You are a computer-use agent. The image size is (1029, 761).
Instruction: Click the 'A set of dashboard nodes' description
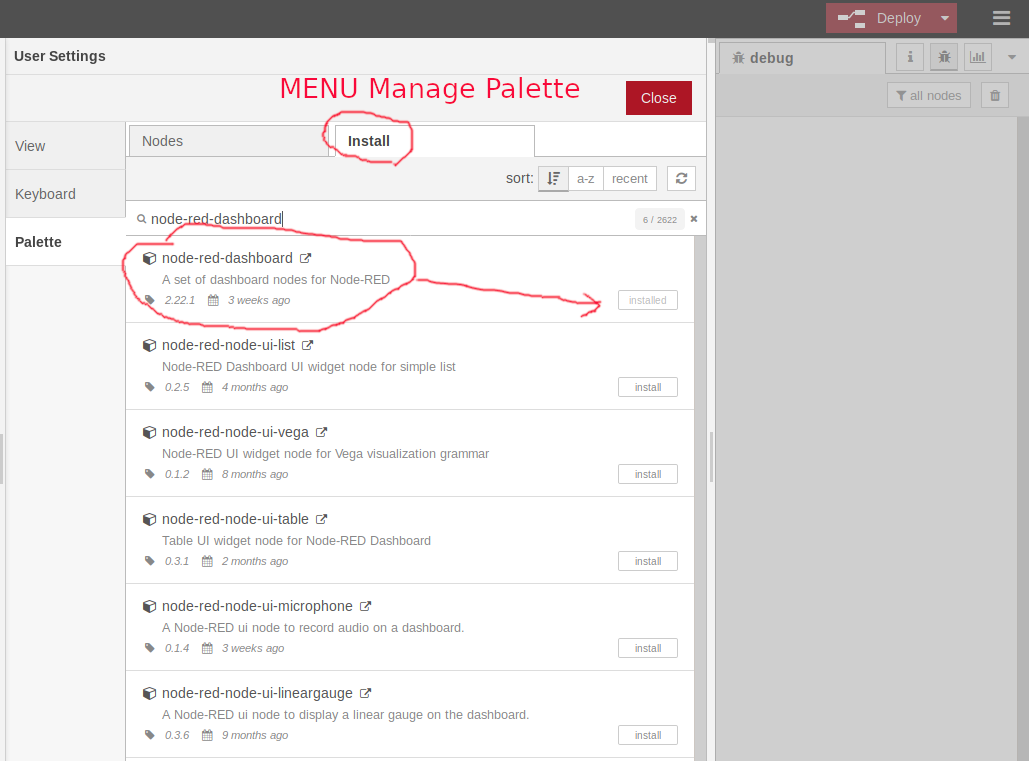click(x=276, y=279)
